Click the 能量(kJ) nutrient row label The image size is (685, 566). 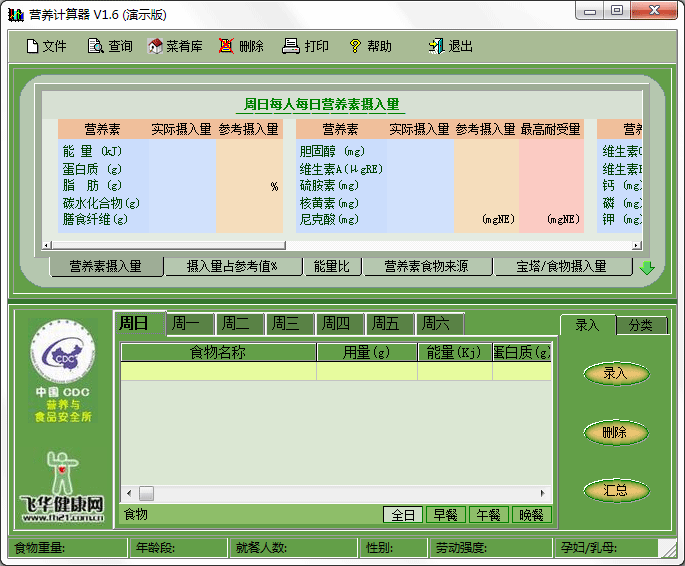click(92, 152)
